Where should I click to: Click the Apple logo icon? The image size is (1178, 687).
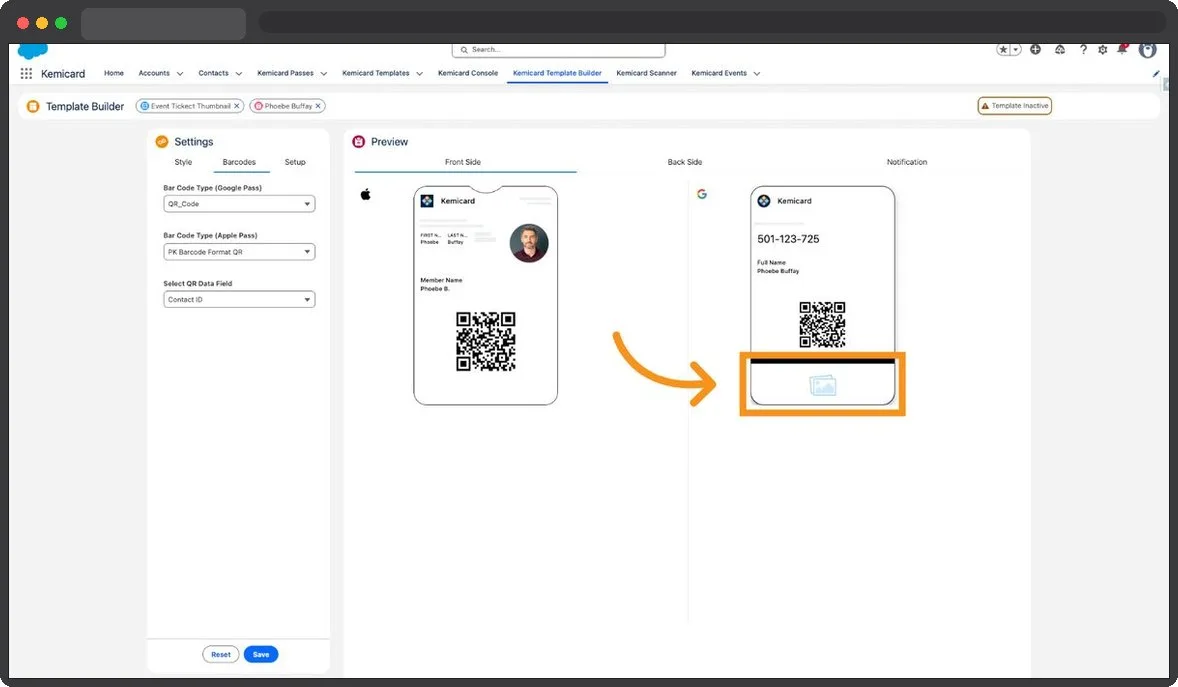pyautogui.click(x=366, y=195)
